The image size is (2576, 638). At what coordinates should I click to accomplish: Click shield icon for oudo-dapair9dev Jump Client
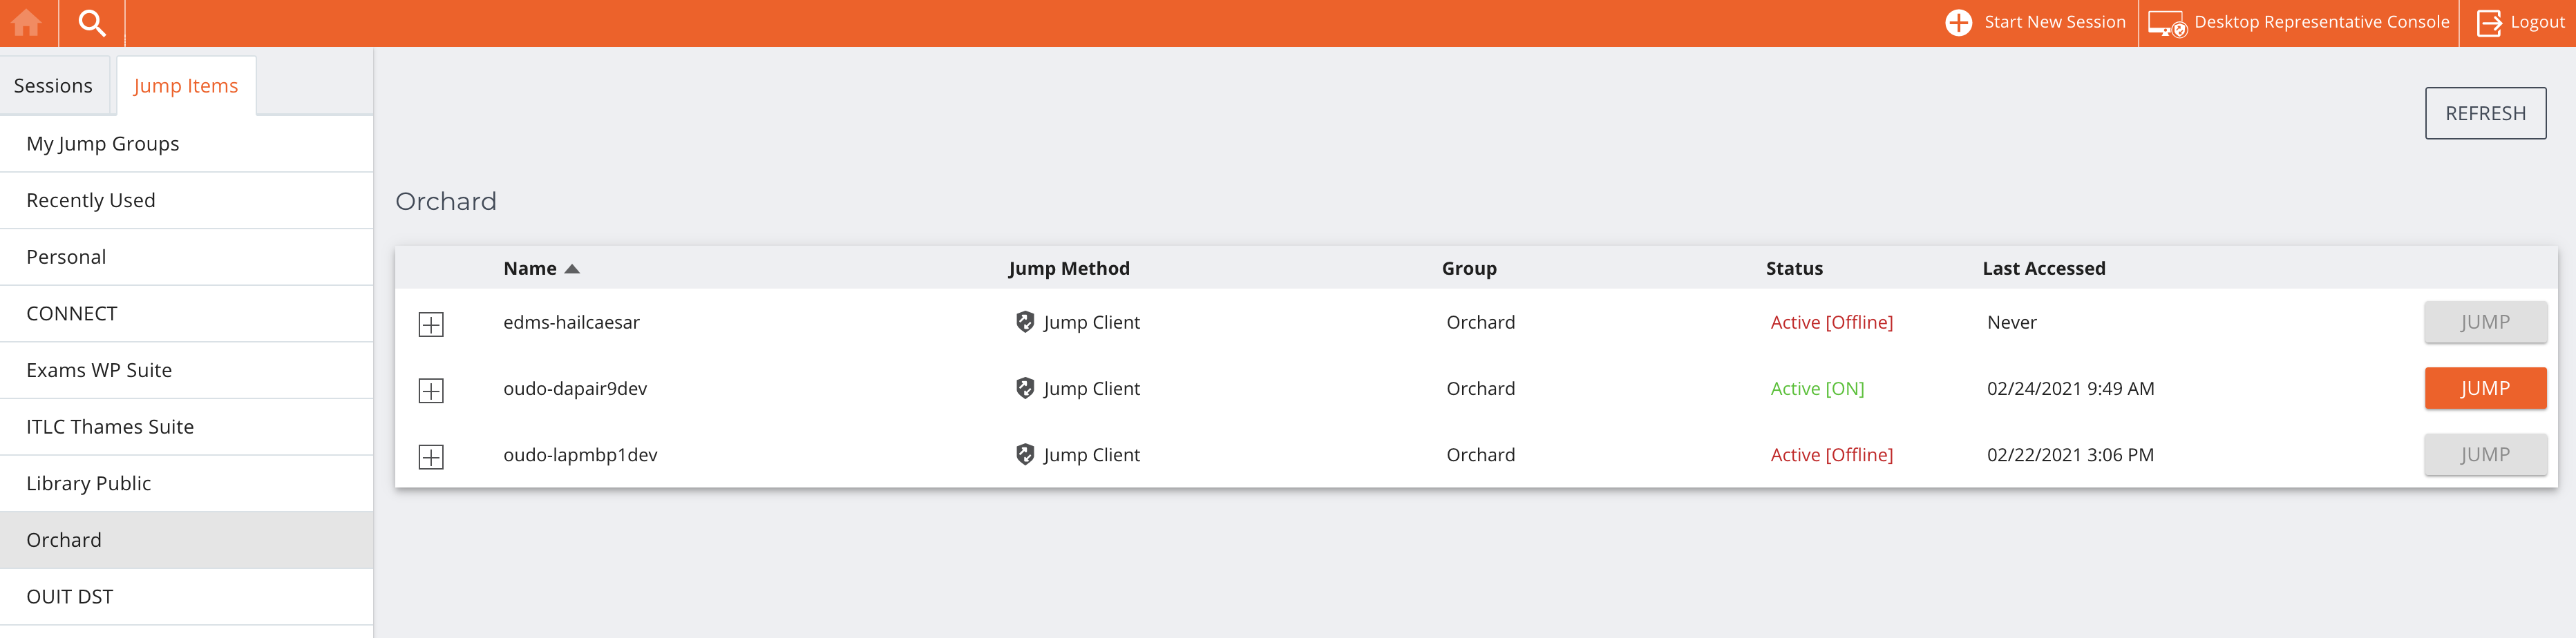pos(1024,388)
